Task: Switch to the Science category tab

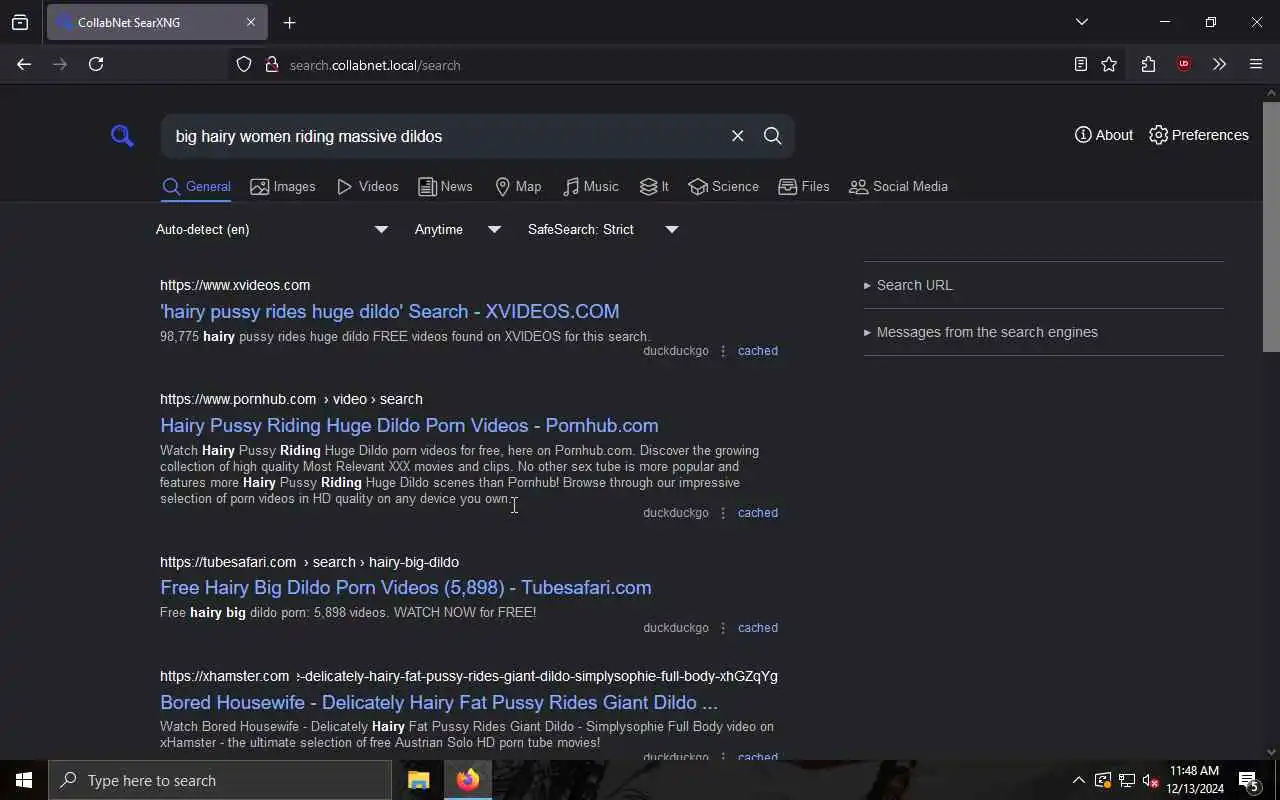Action: click(724, 187)
